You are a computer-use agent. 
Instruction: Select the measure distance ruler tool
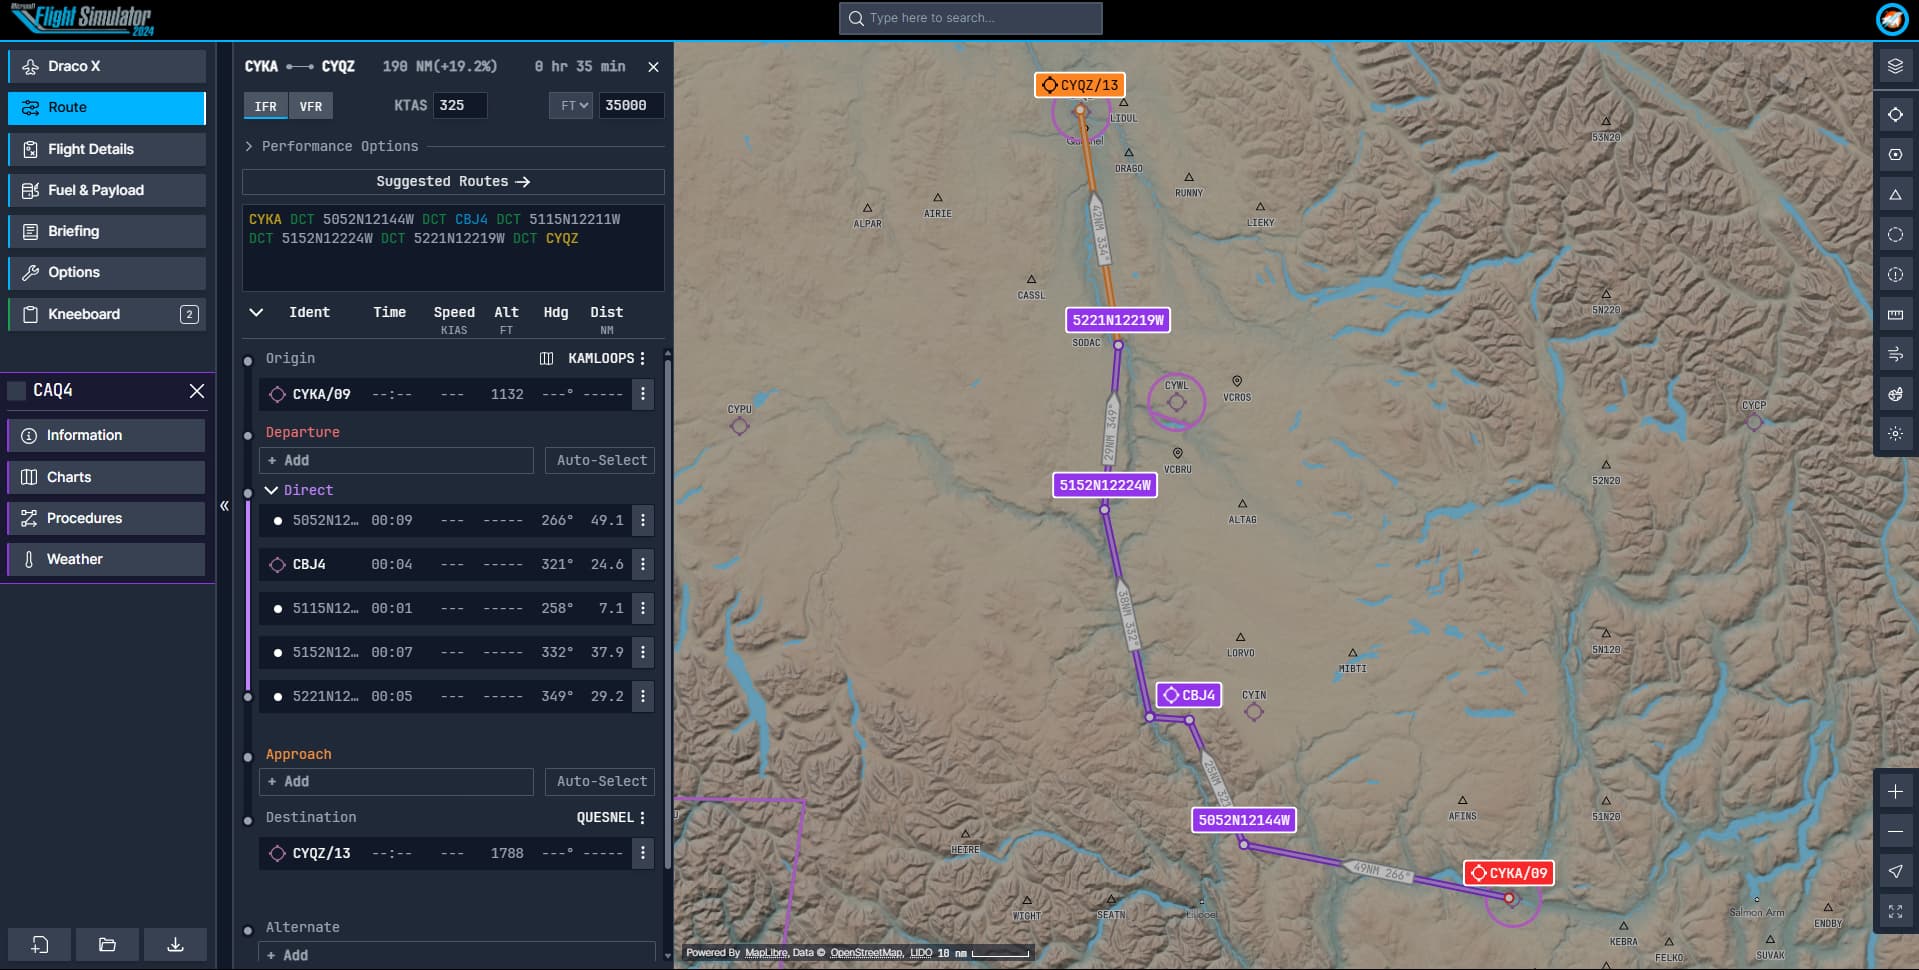point(1895,313)
